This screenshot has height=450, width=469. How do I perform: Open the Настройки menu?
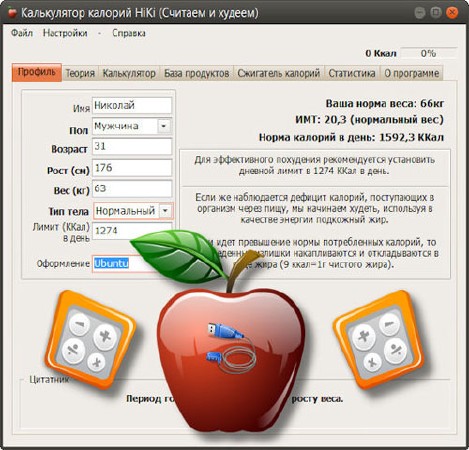coord(65,33)
